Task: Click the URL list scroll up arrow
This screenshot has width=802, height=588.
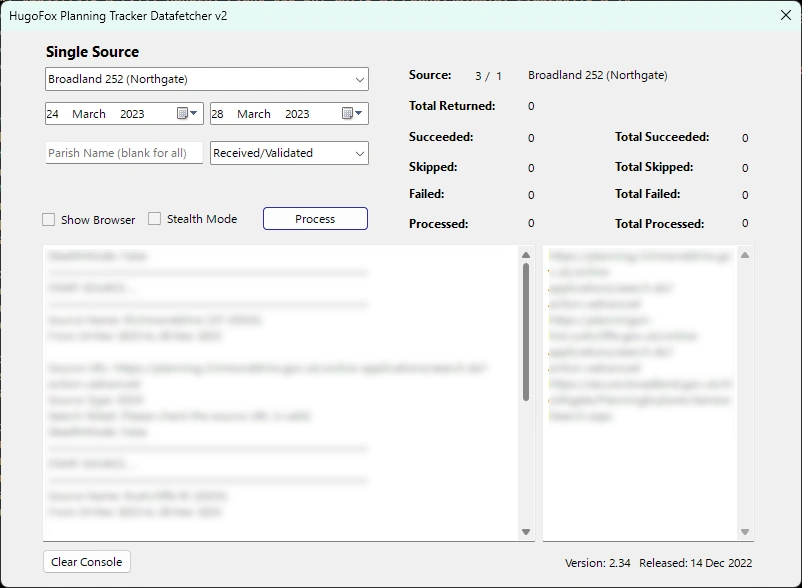Action: [x=745, y=255]
